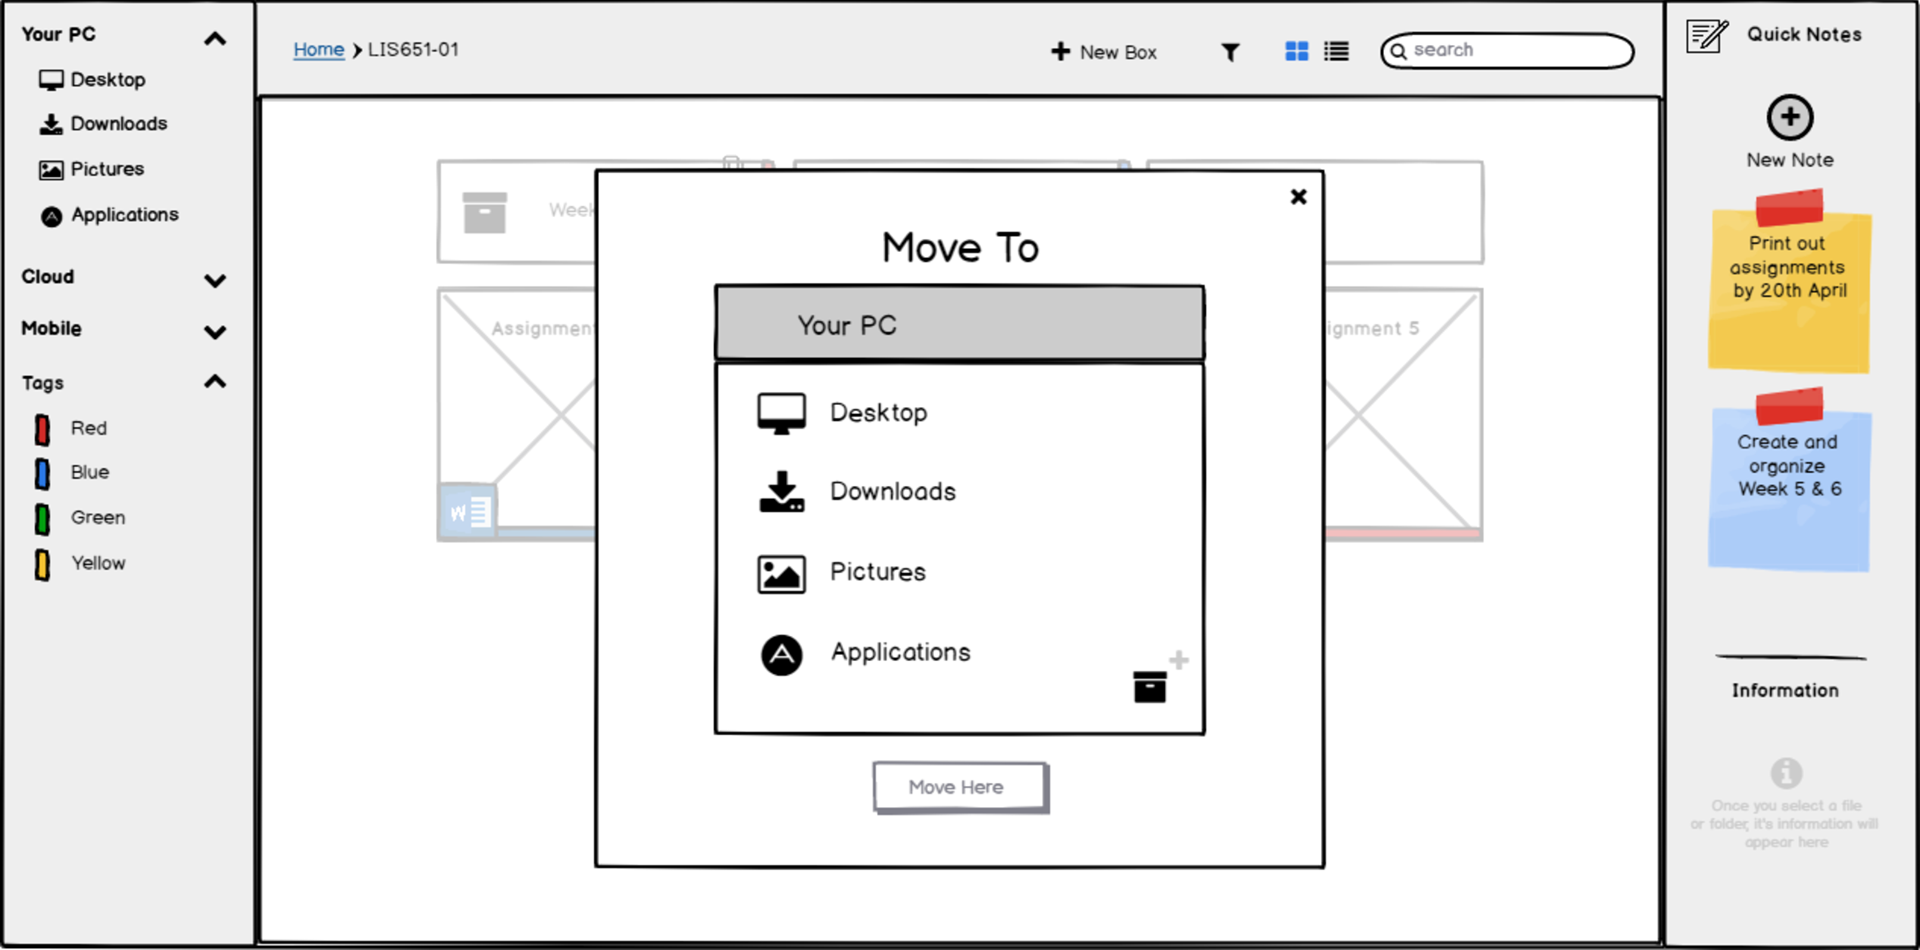Click the Red tag label
Image resolution: width=1920 pixels, height=950 pixels.
coord(89,428)
